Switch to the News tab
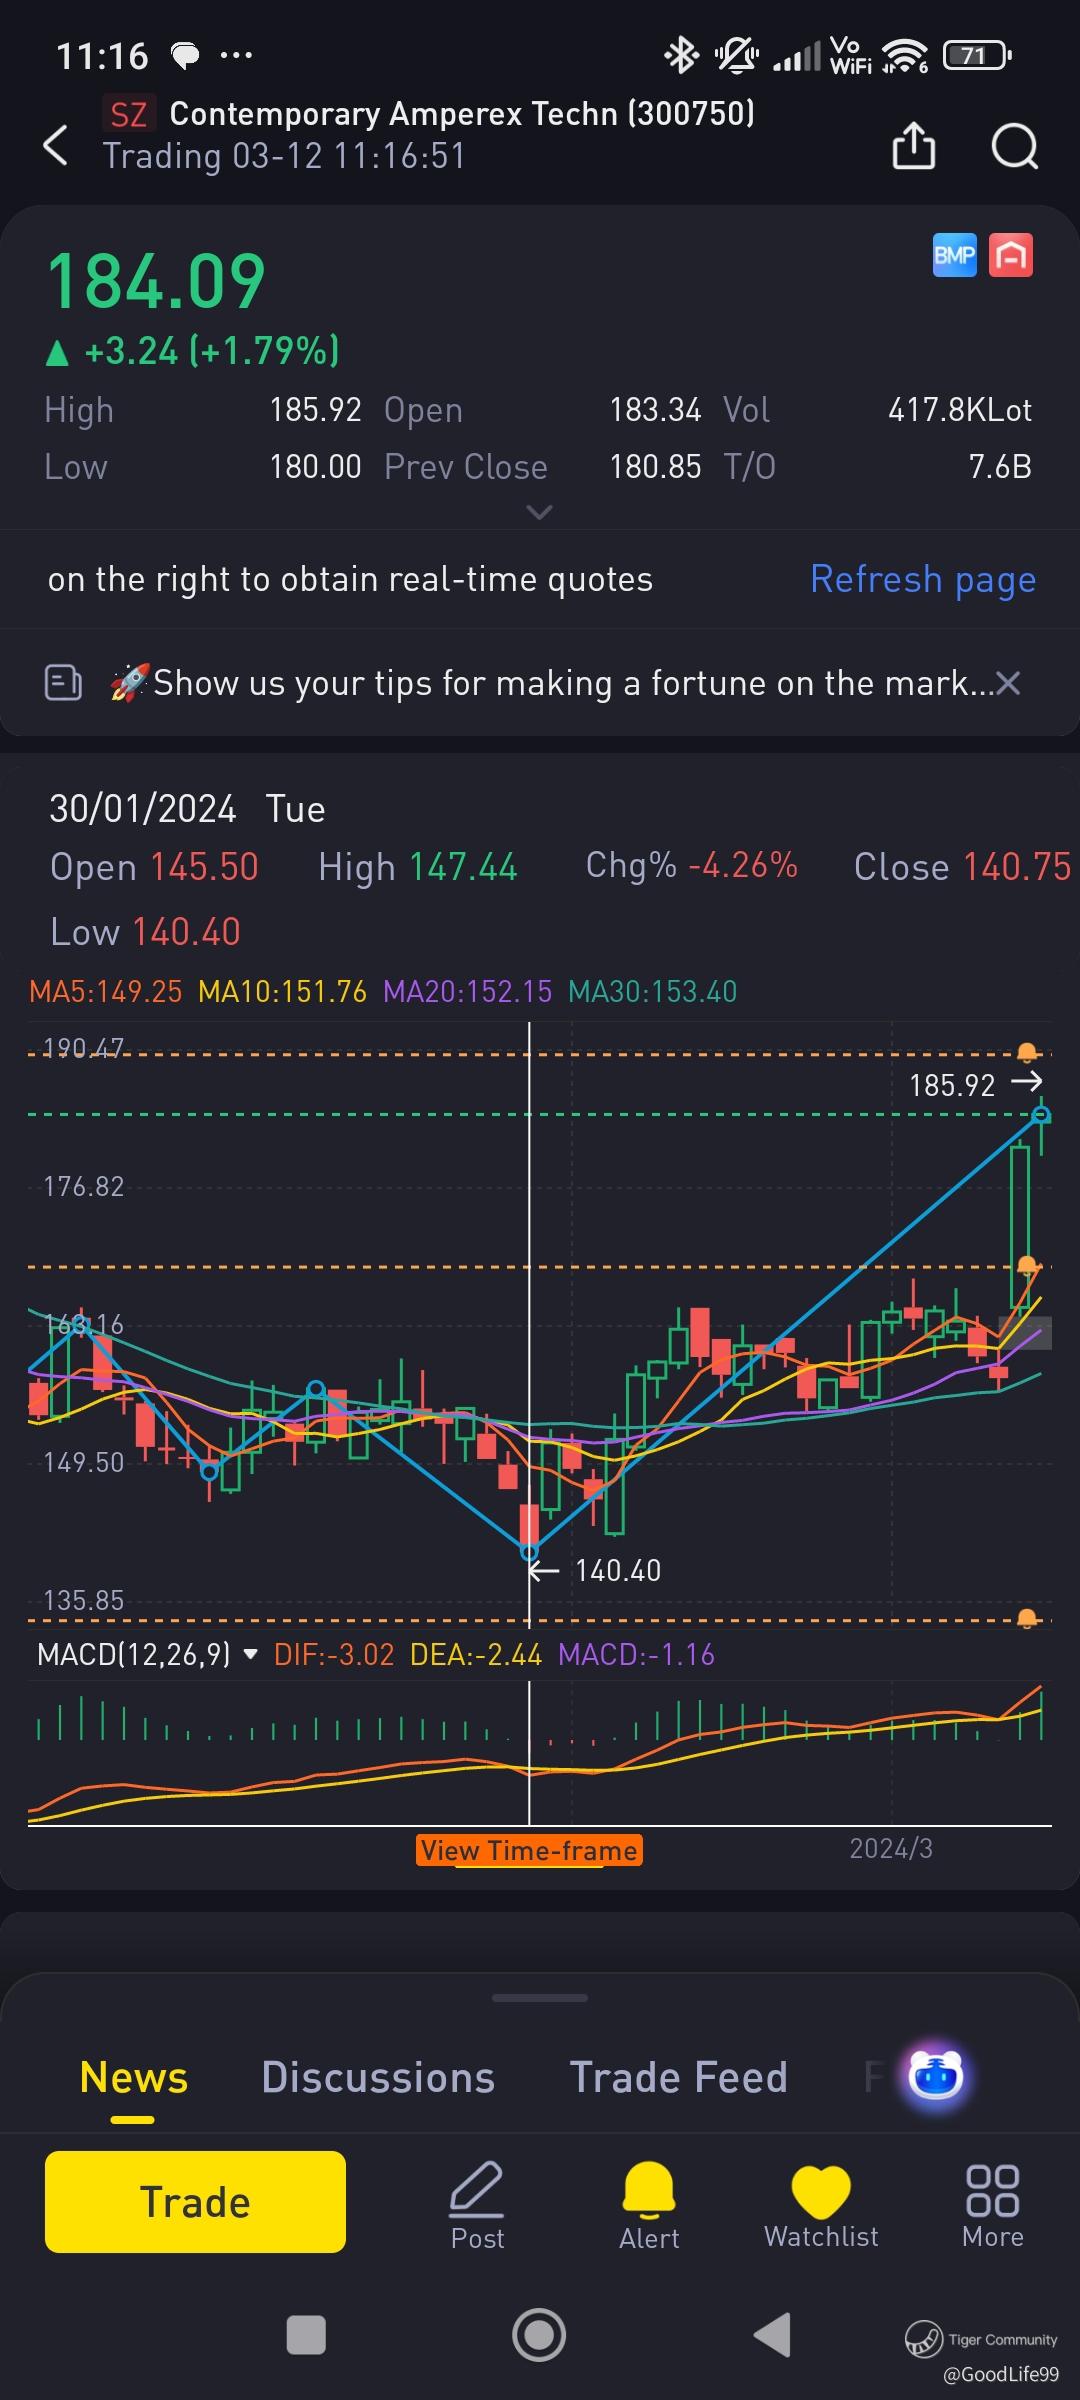 (x=133, y=2077)
